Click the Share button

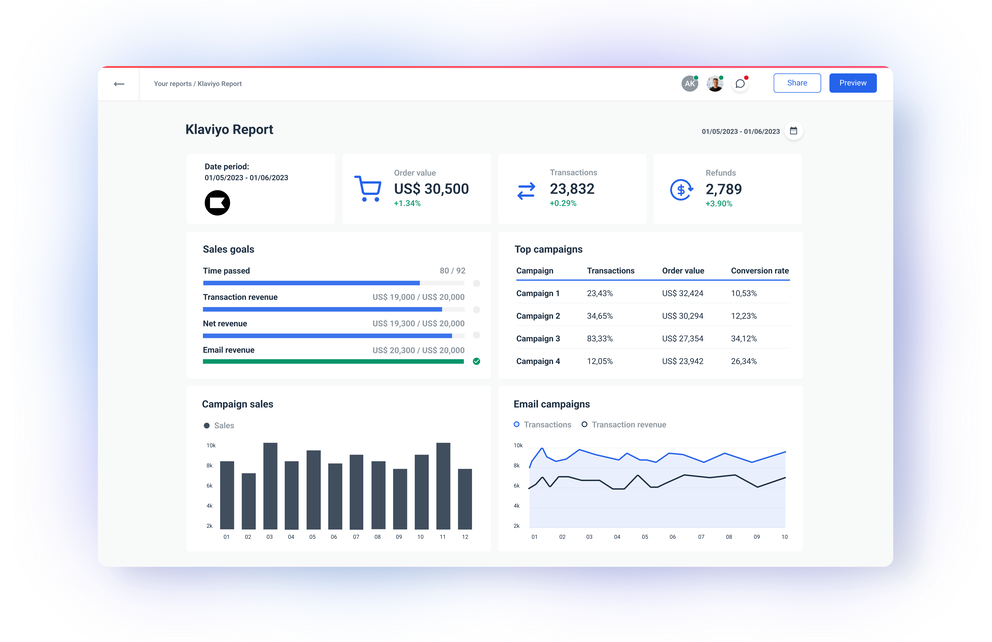[797, 82]
